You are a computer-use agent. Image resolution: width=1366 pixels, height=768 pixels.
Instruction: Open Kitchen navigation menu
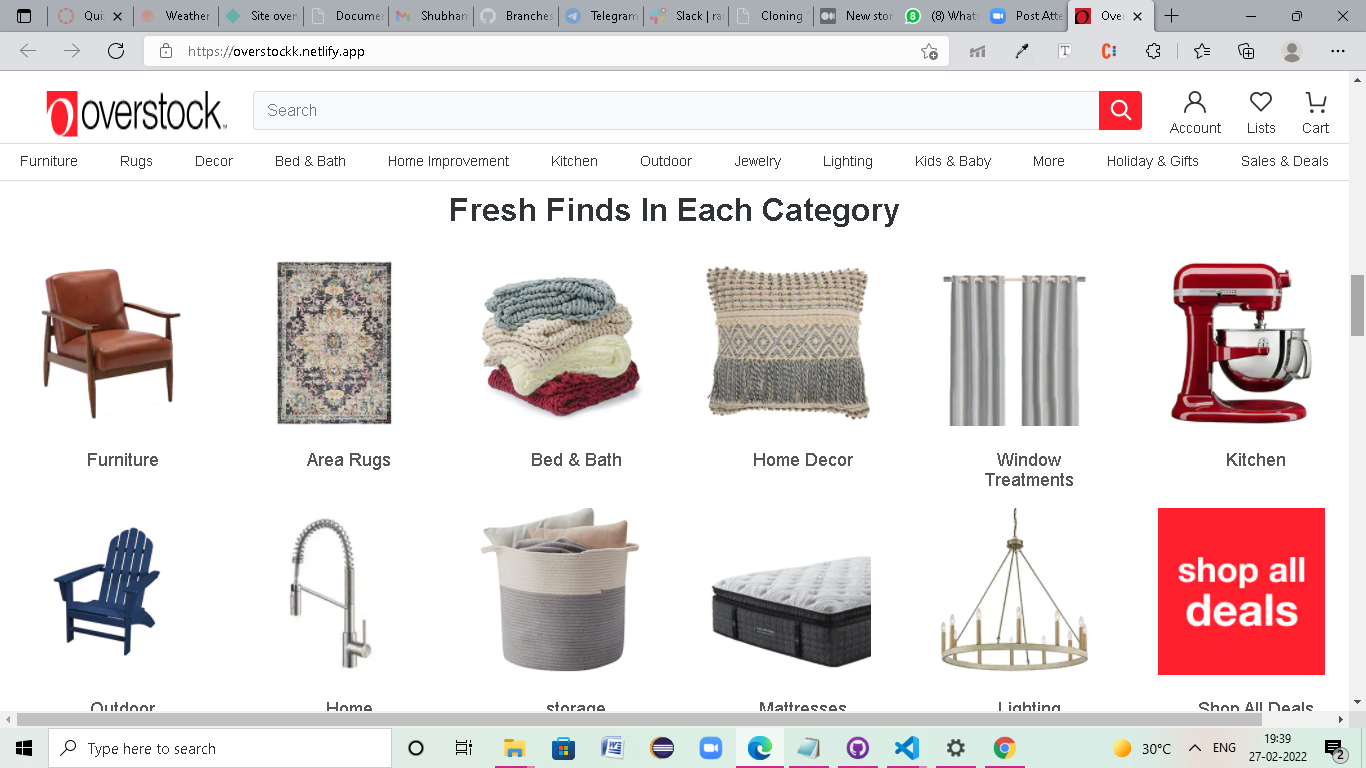(x=574, y=161)
